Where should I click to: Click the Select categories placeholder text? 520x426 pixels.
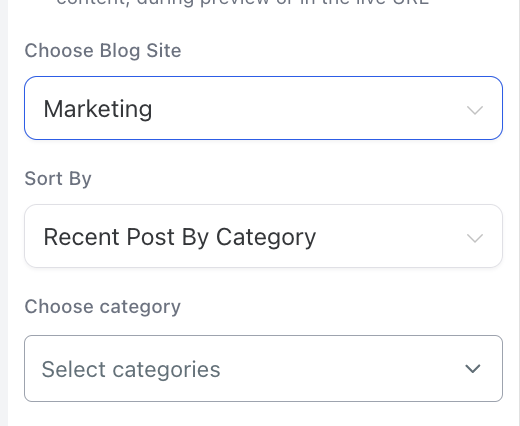point(131,369)
